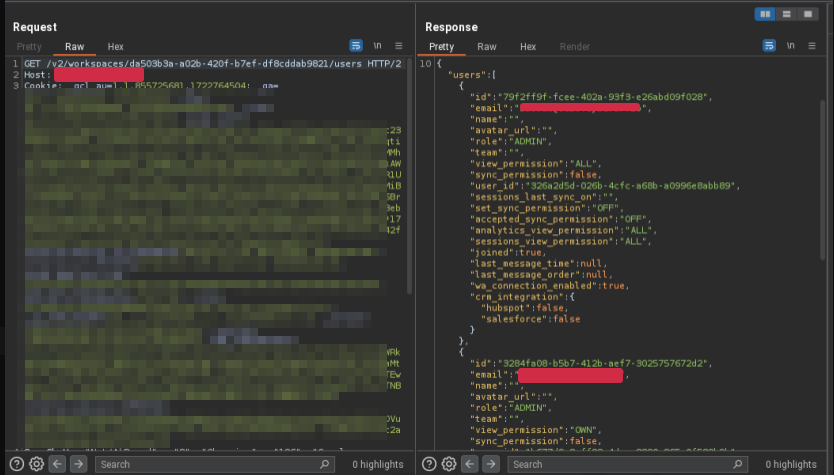834x475 pixels.
Task: Switch Request view to Hex tab
Action: [x=116, y=47]
